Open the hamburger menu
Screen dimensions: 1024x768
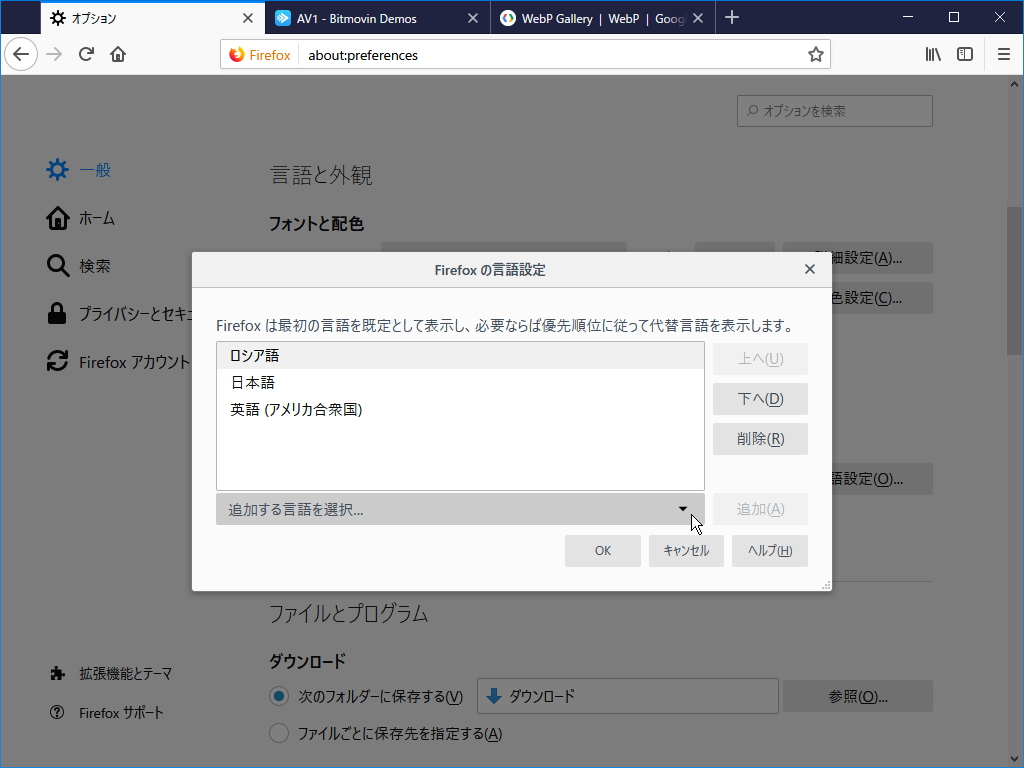[1003, 54]
